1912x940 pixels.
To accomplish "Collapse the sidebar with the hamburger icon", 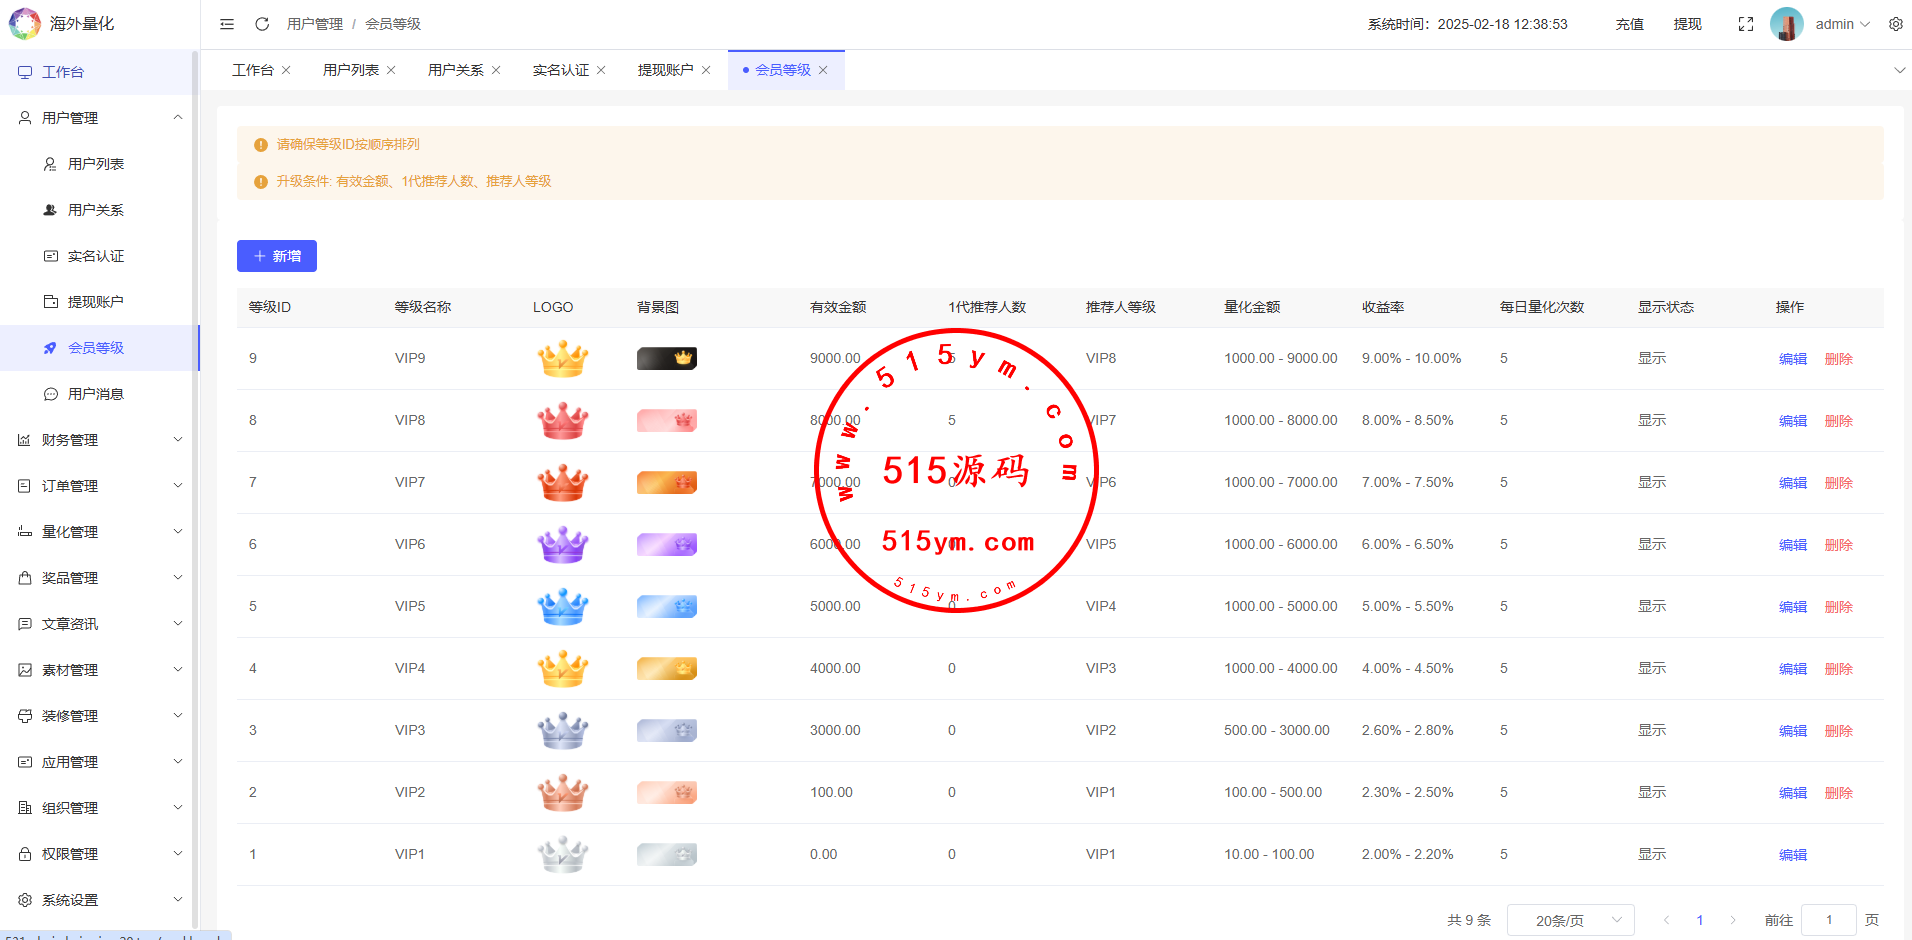I will [x=227, y=24].
